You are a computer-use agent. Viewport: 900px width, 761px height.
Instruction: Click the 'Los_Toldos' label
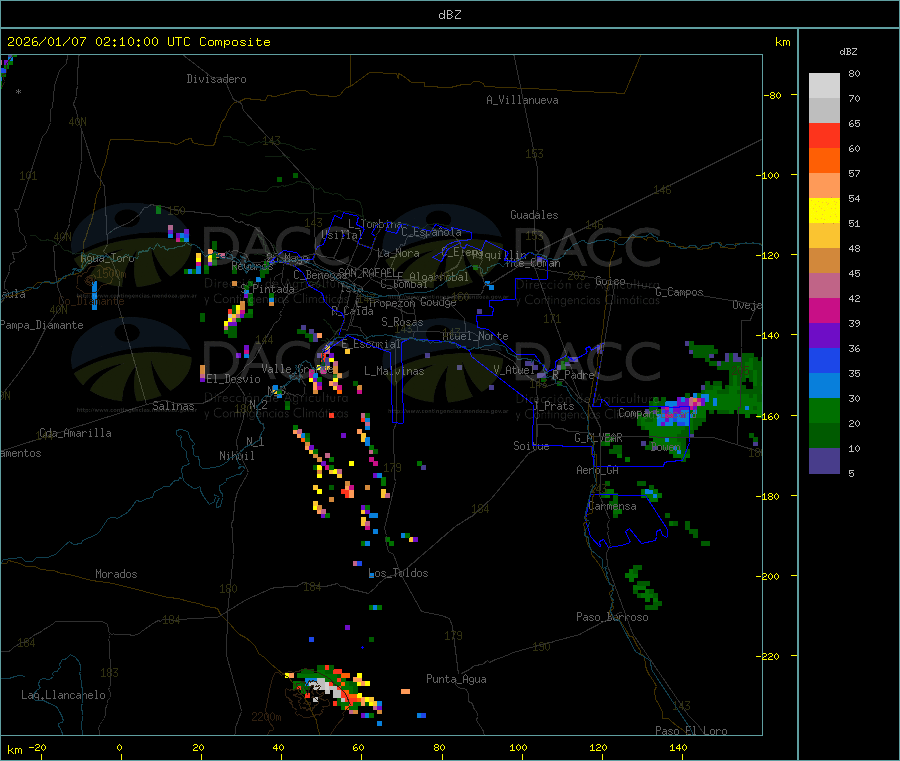point(398,573)
